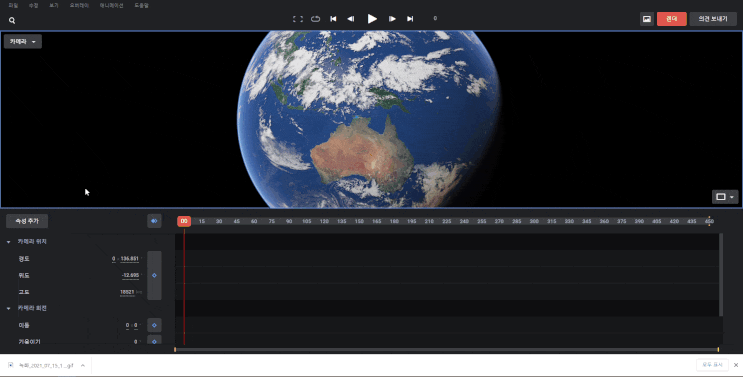Click the 고도 altitude label

tap(24, 292)
